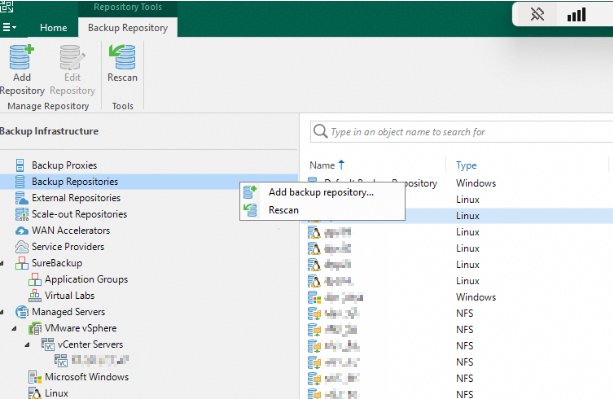613x399 pixels.
Task: Click the Rescan ribbon icon
Action: 122,57
